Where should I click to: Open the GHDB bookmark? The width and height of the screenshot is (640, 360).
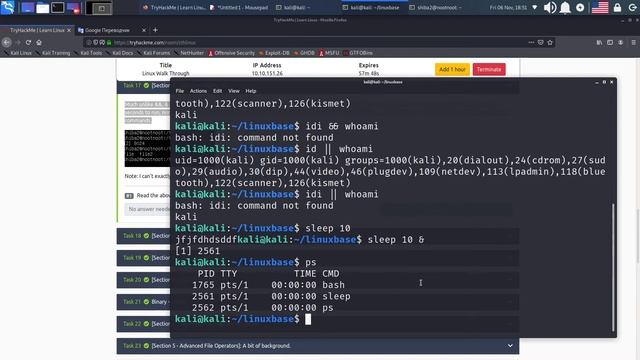pyautogui.click(x=304, y=53)
